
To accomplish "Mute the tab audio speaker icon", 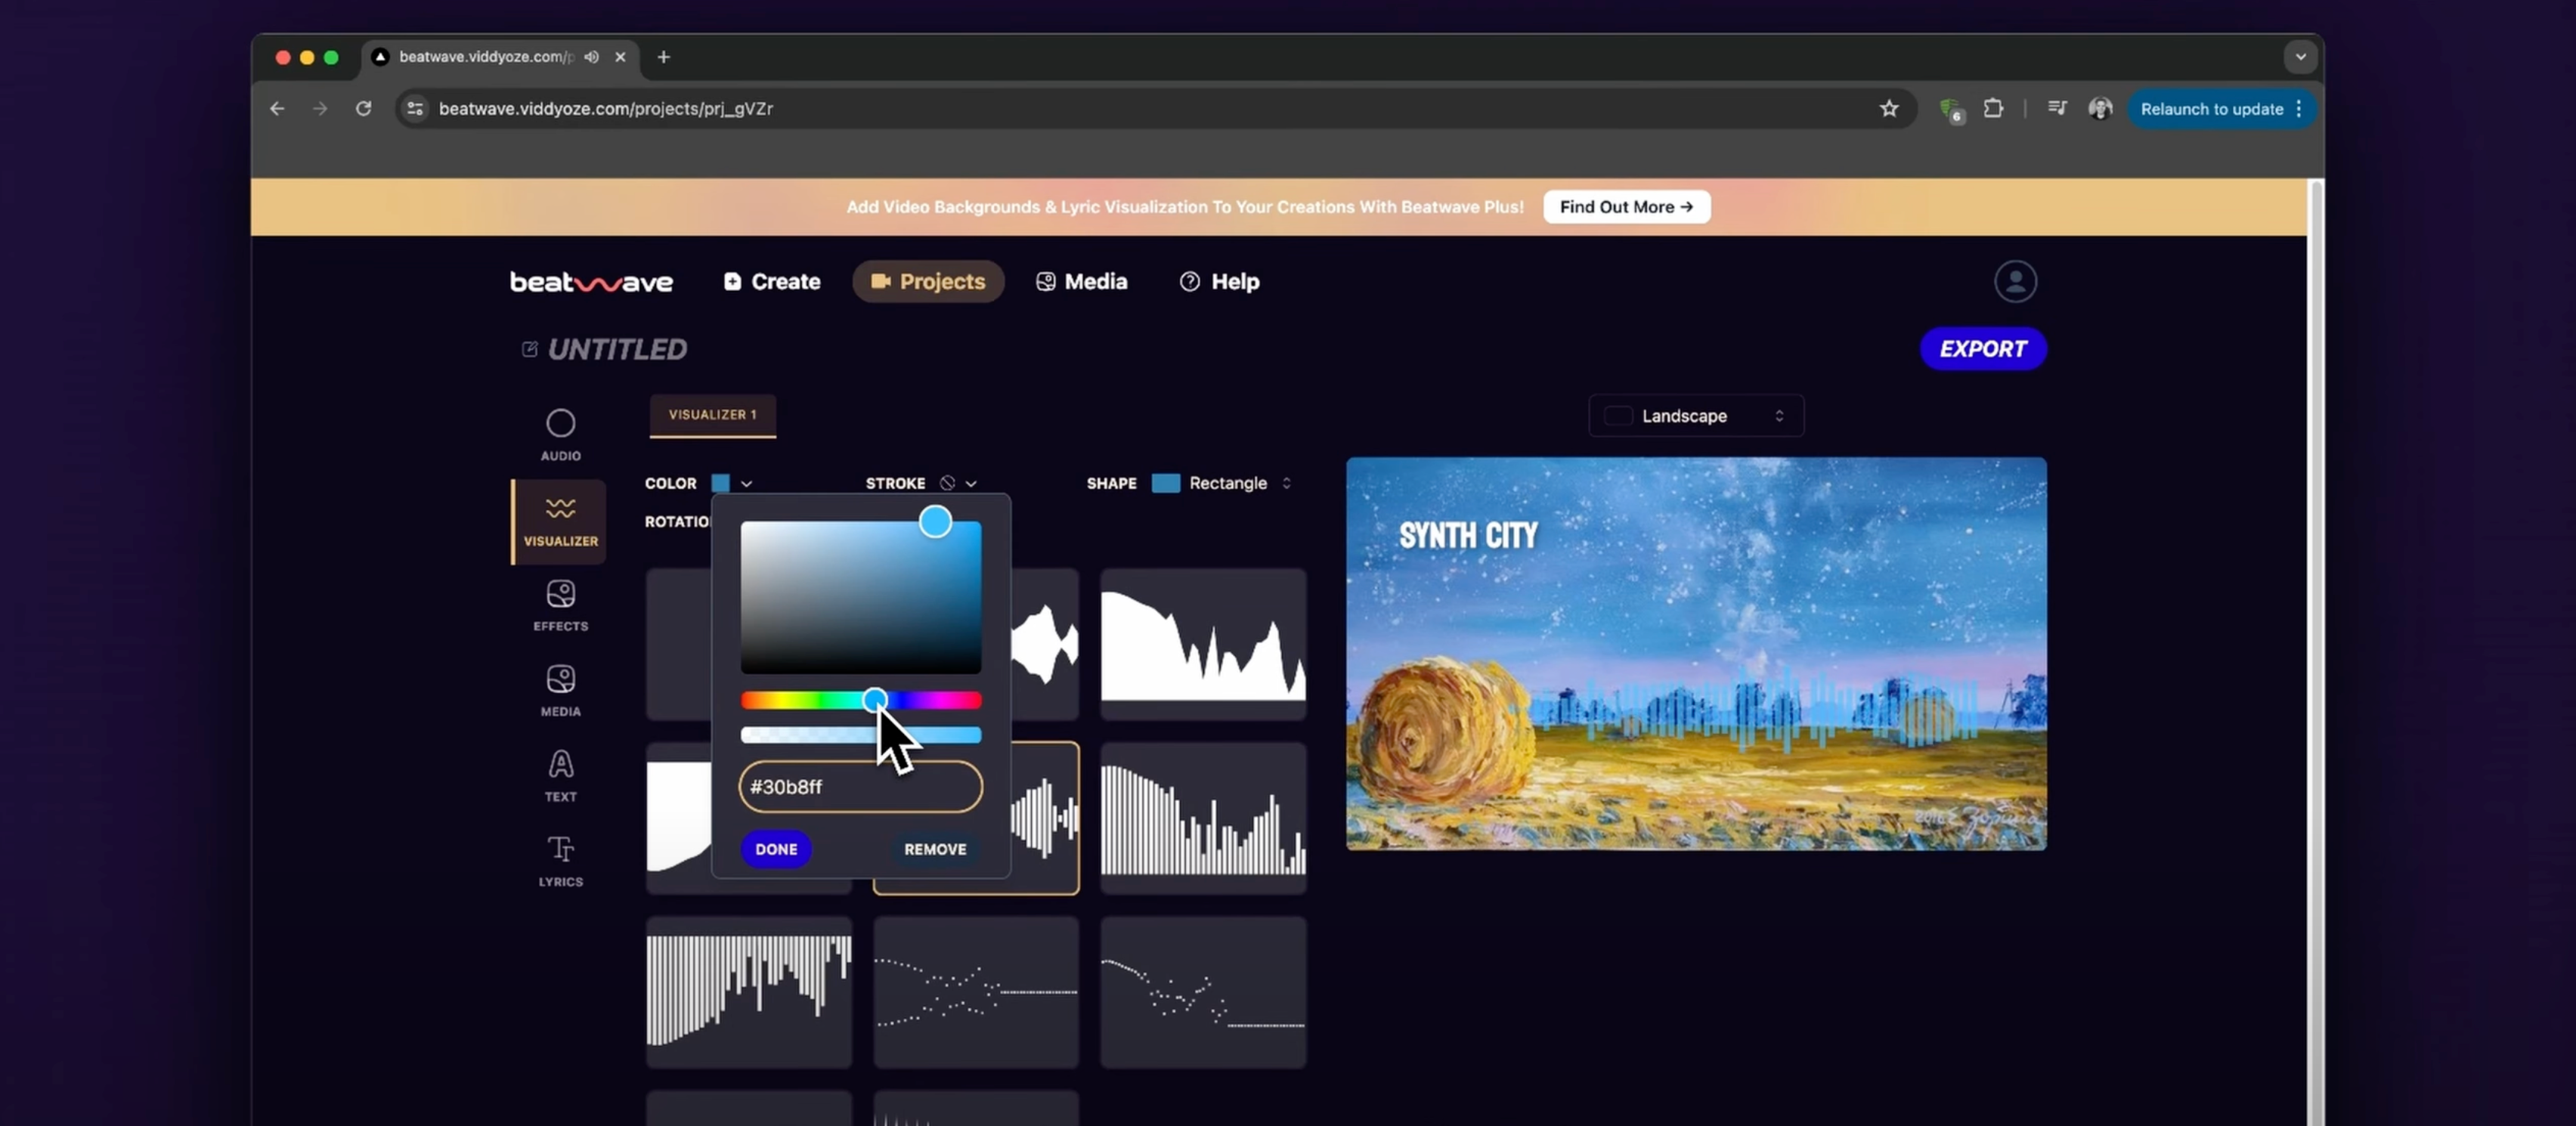I will [x=592, y=57].
